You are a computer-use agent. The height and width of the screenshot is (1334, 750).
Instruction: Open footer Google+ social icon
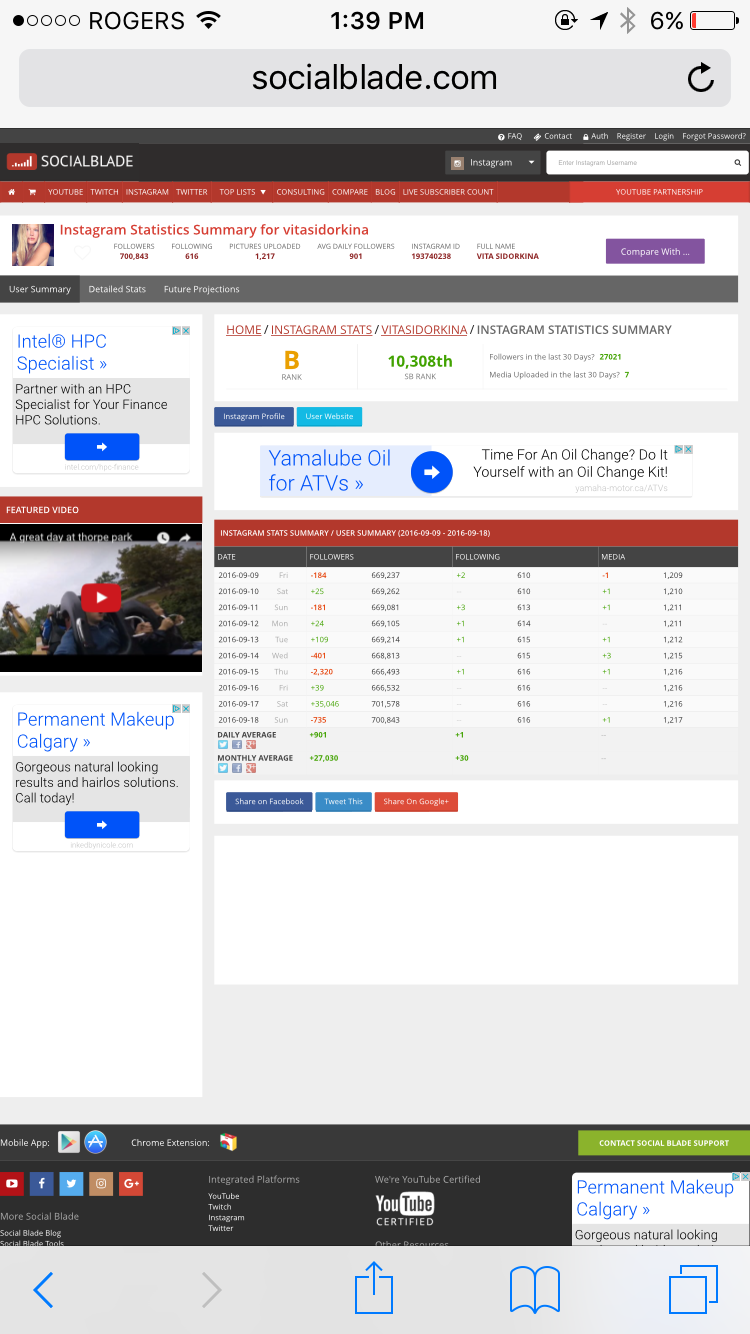coord(131,1184)
